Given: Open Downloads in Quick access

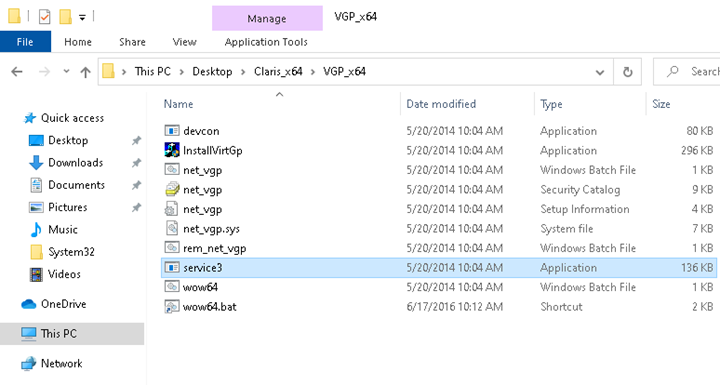Looking at the screenshot, I should tap(75, 163).
